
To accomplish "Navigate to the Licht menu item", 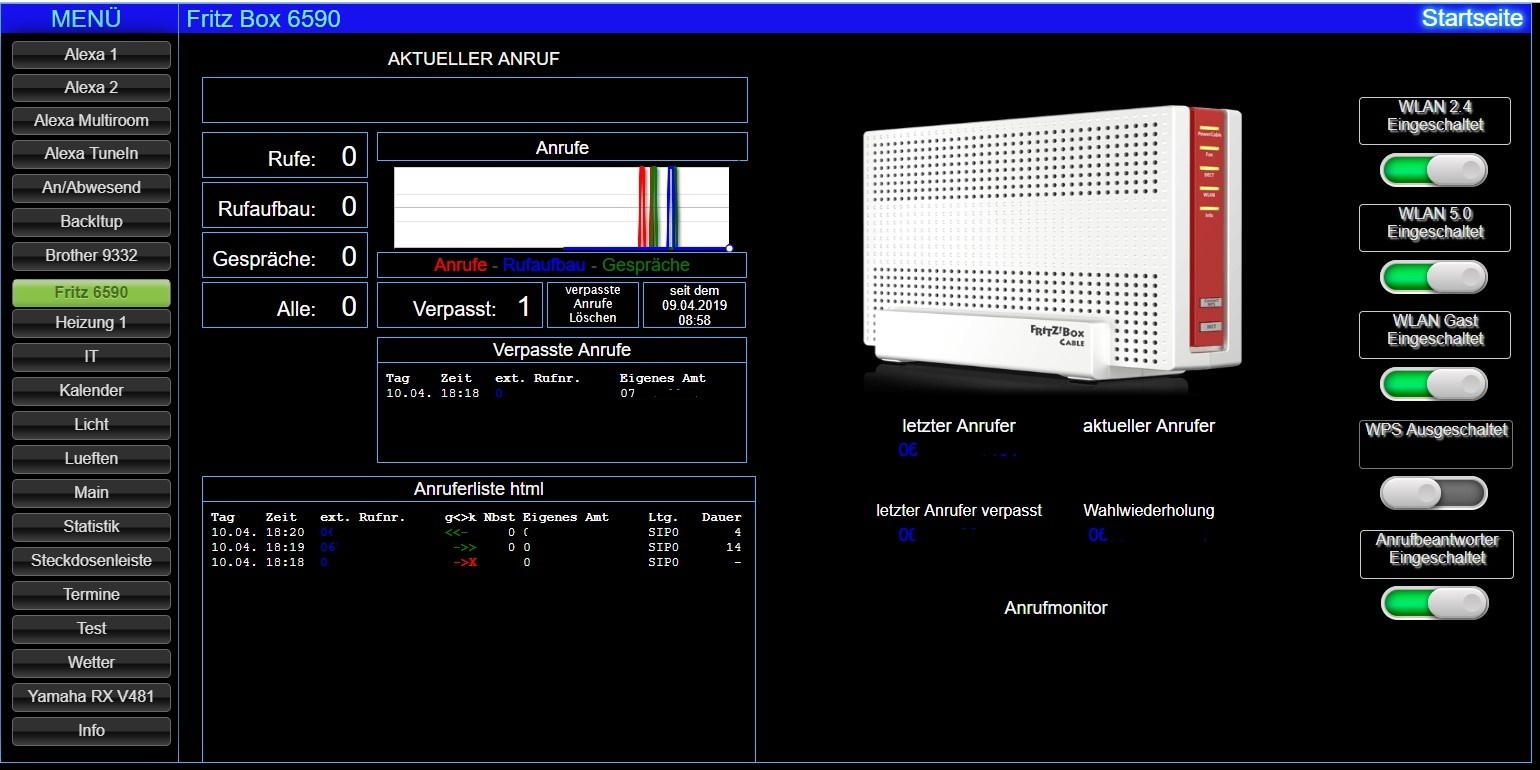I will pos(91,424).
